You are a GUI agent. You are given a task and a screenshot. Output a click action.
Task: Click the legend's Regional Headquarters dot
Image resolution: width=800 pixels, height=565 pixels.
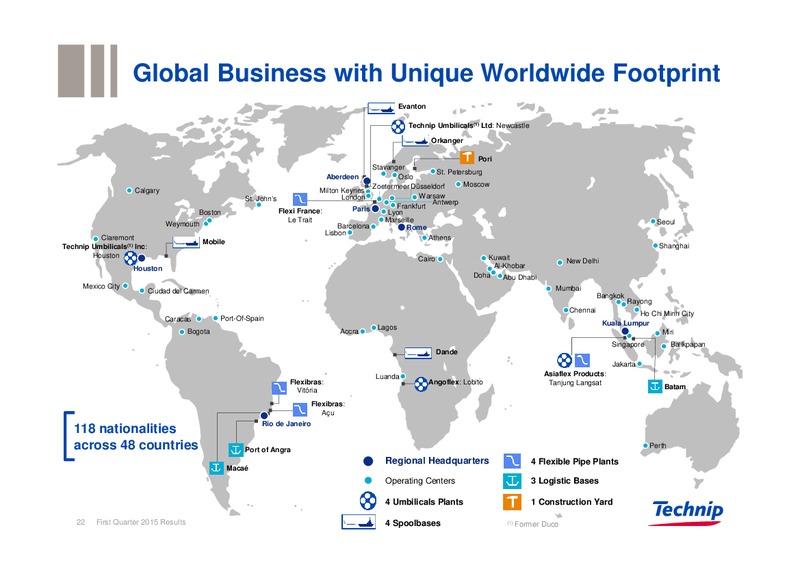pyautogui.click(x=368, y=461)
